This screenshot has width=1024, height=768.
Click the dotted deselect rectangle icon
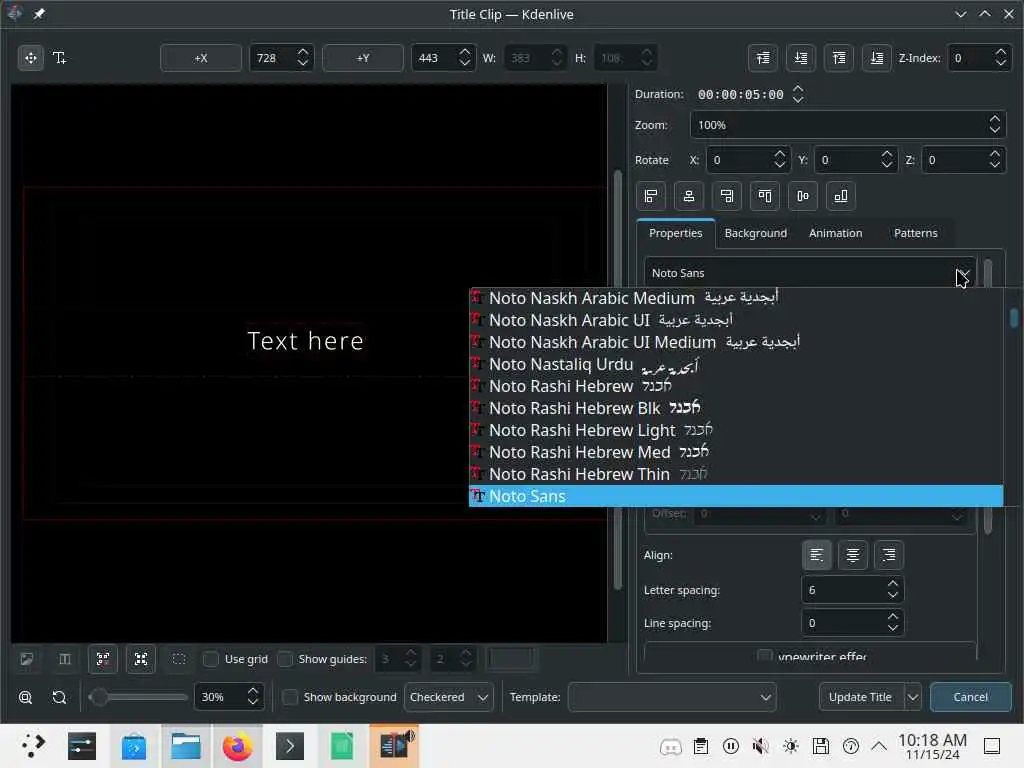click(x=179, y=659)
